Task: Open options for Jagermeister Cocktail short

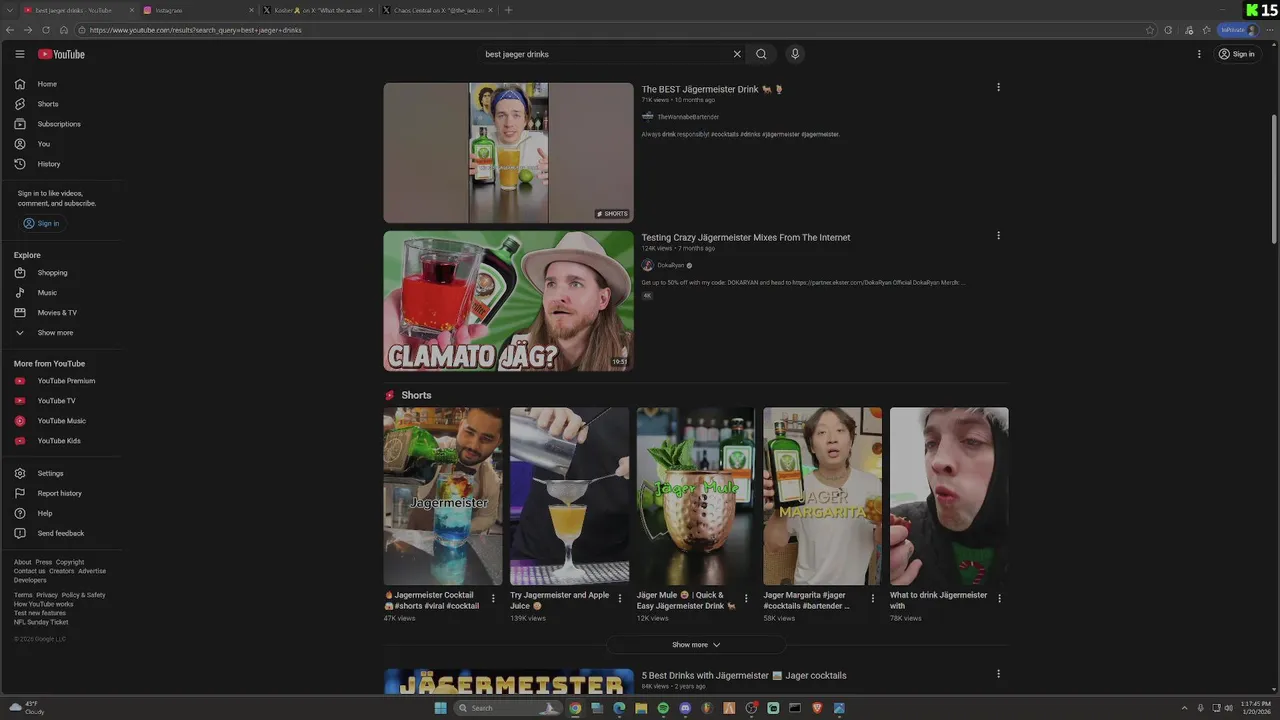Action: [x=493, y=598]
